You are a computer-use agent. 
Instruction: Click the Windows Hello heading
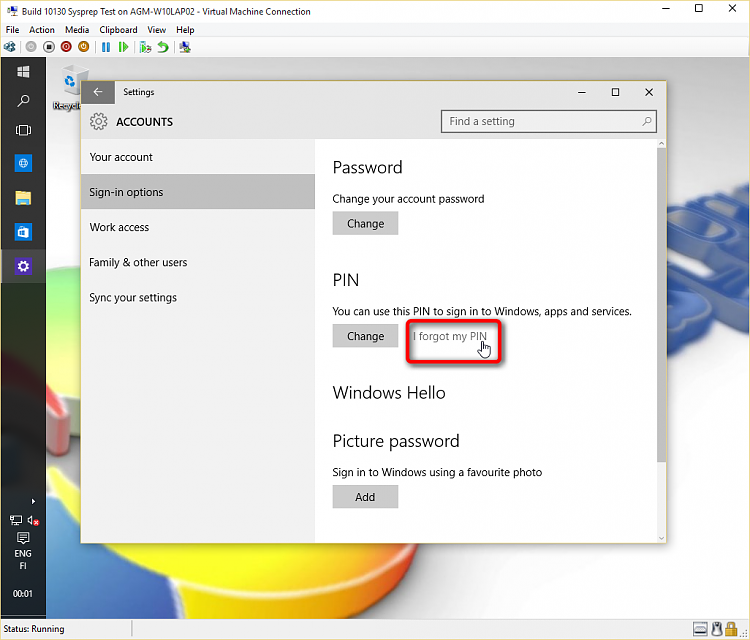pos(389,393)
